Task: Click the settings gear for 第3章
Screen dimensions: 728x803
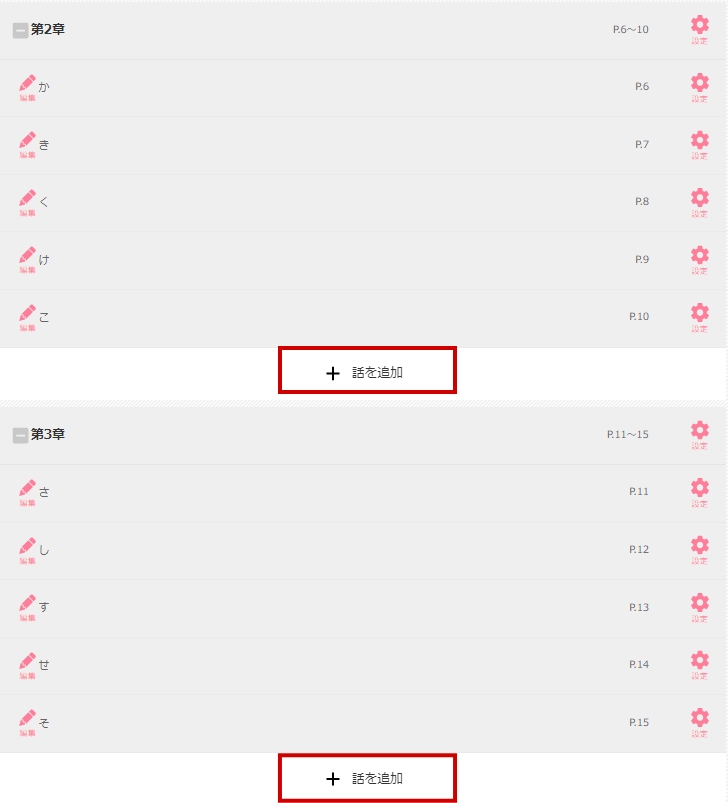Action: tap(700, 435)
